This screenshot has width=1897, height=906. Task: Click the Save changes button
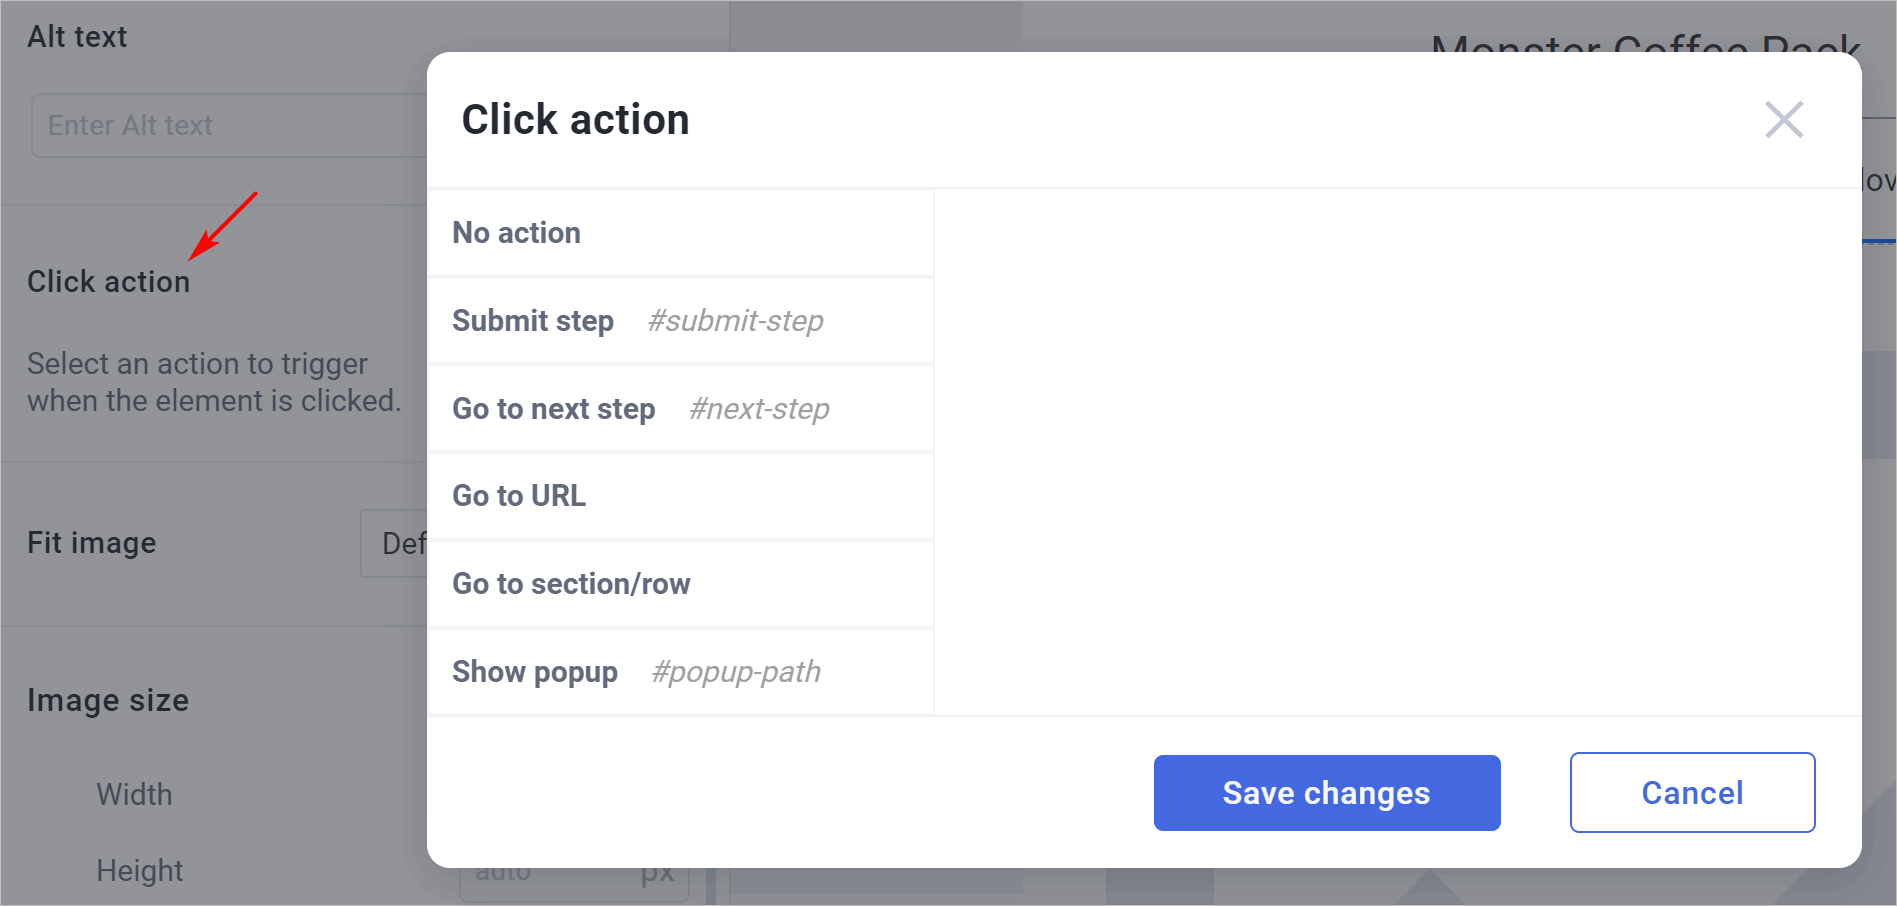1327,793
